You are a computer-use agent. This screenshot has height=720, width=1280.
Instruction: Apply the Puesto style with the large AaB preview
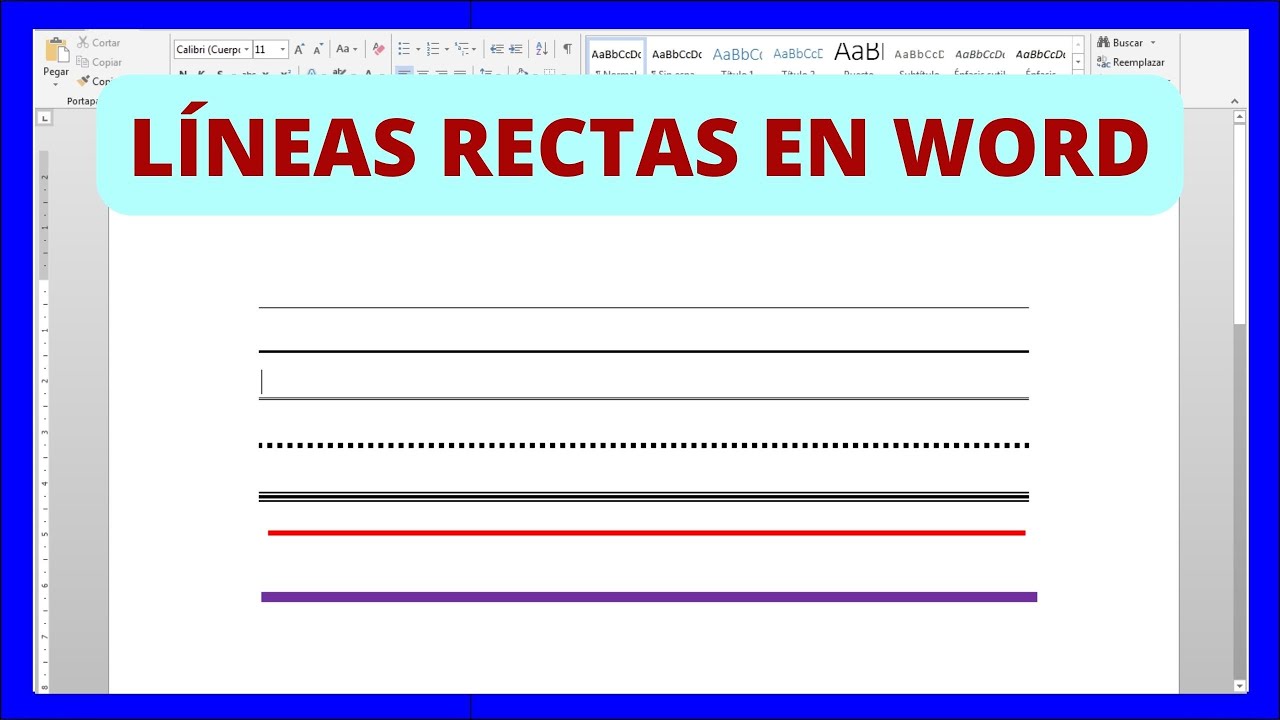click(x=859, y=56)
